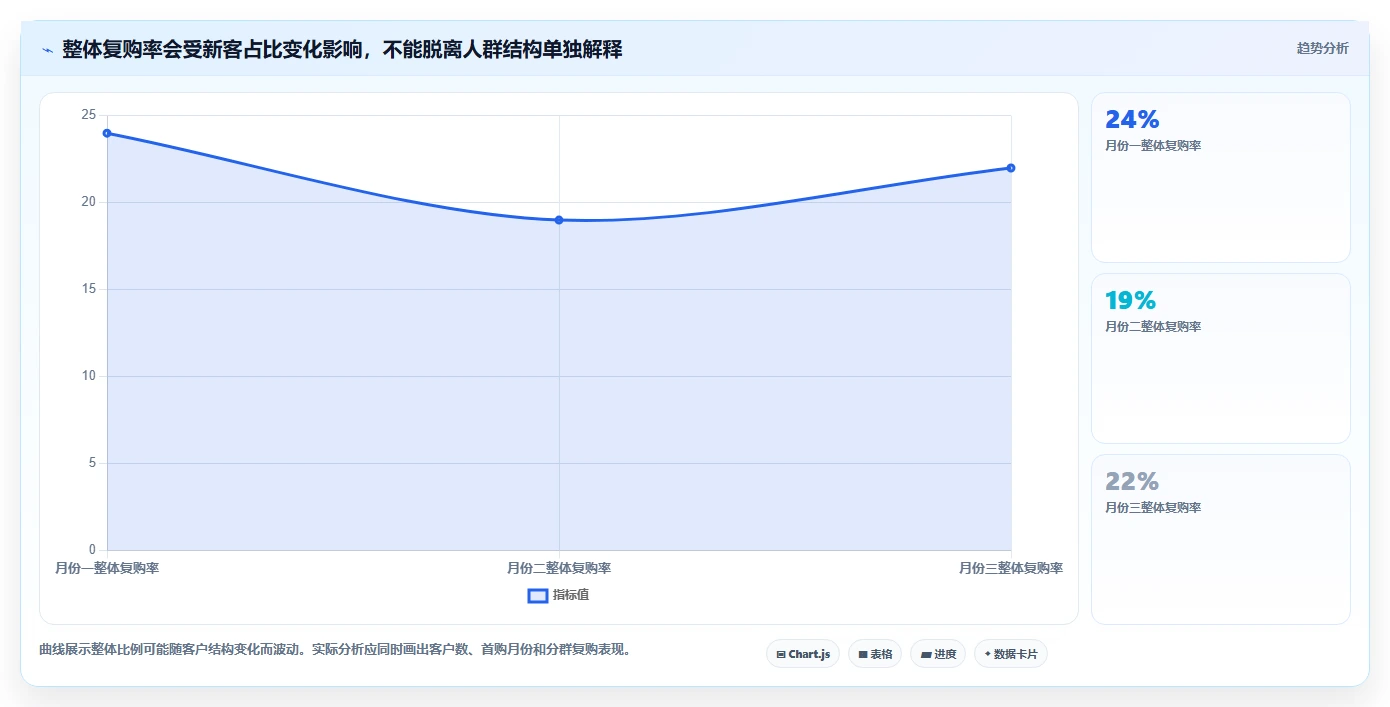Open the 22% 月份三整体复购率 card
This screenshot has height=707, width=1390.
[1220, 539]
